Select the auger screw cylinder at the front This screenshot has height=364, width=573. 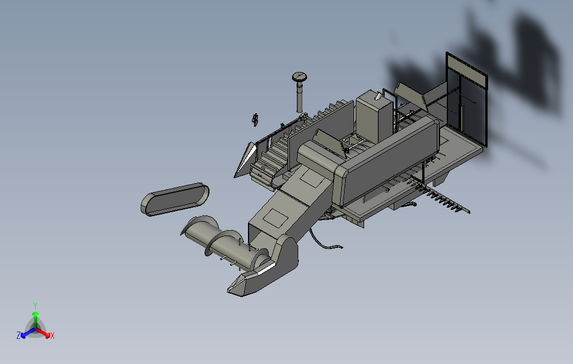click(224, 242)
